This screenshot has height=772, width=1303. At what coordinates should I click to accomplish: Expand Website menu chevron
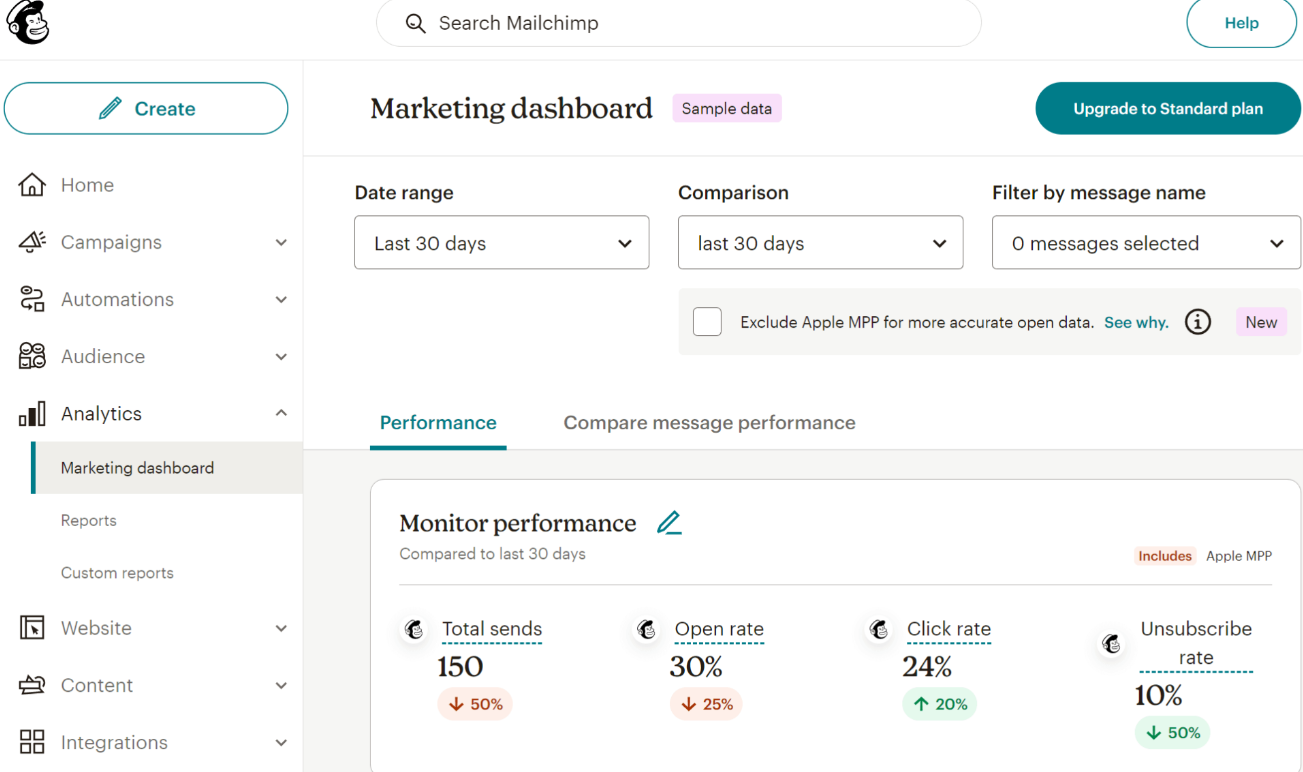click(x=281, y=628)
